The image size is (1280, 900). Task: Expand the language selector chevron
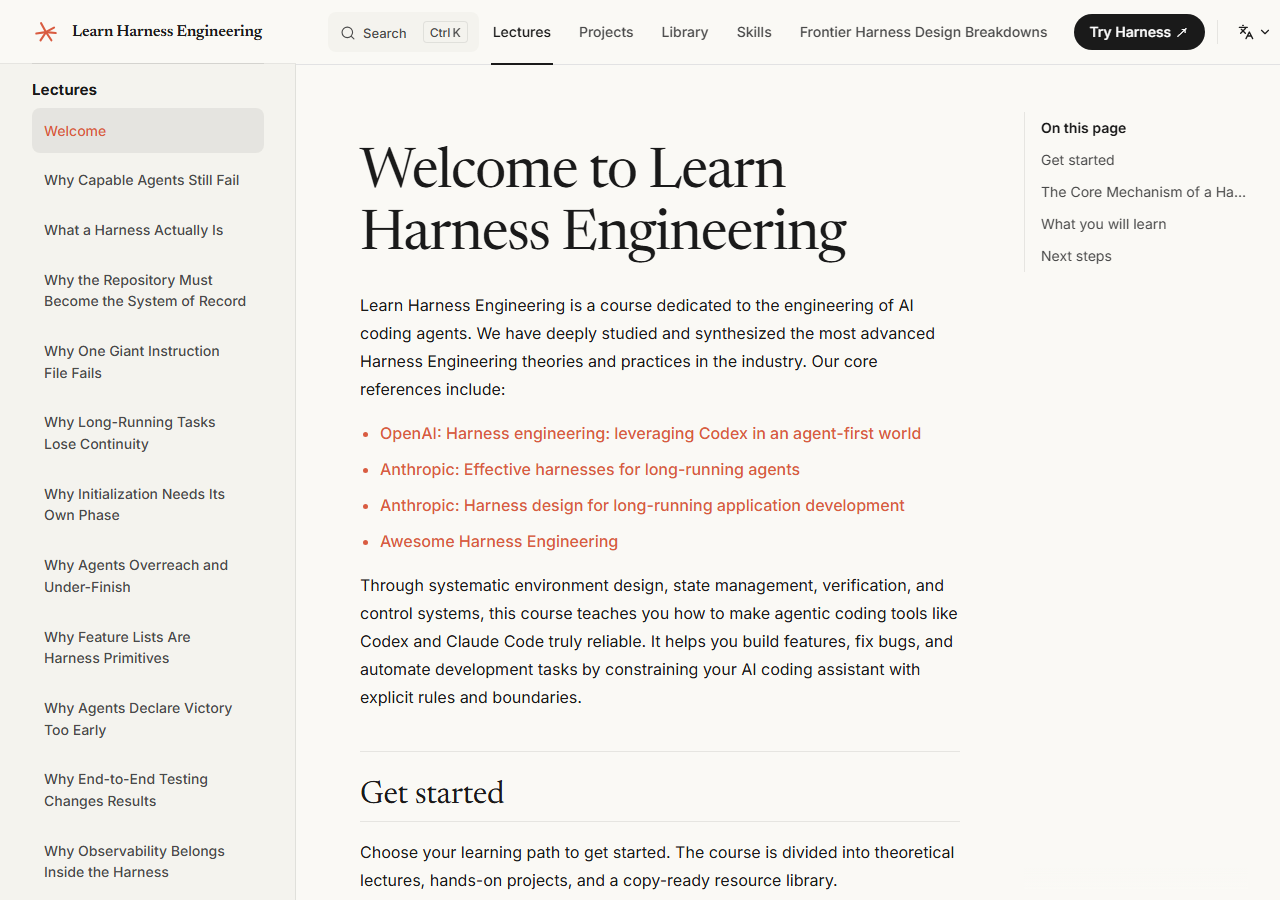pos(1265,32)
